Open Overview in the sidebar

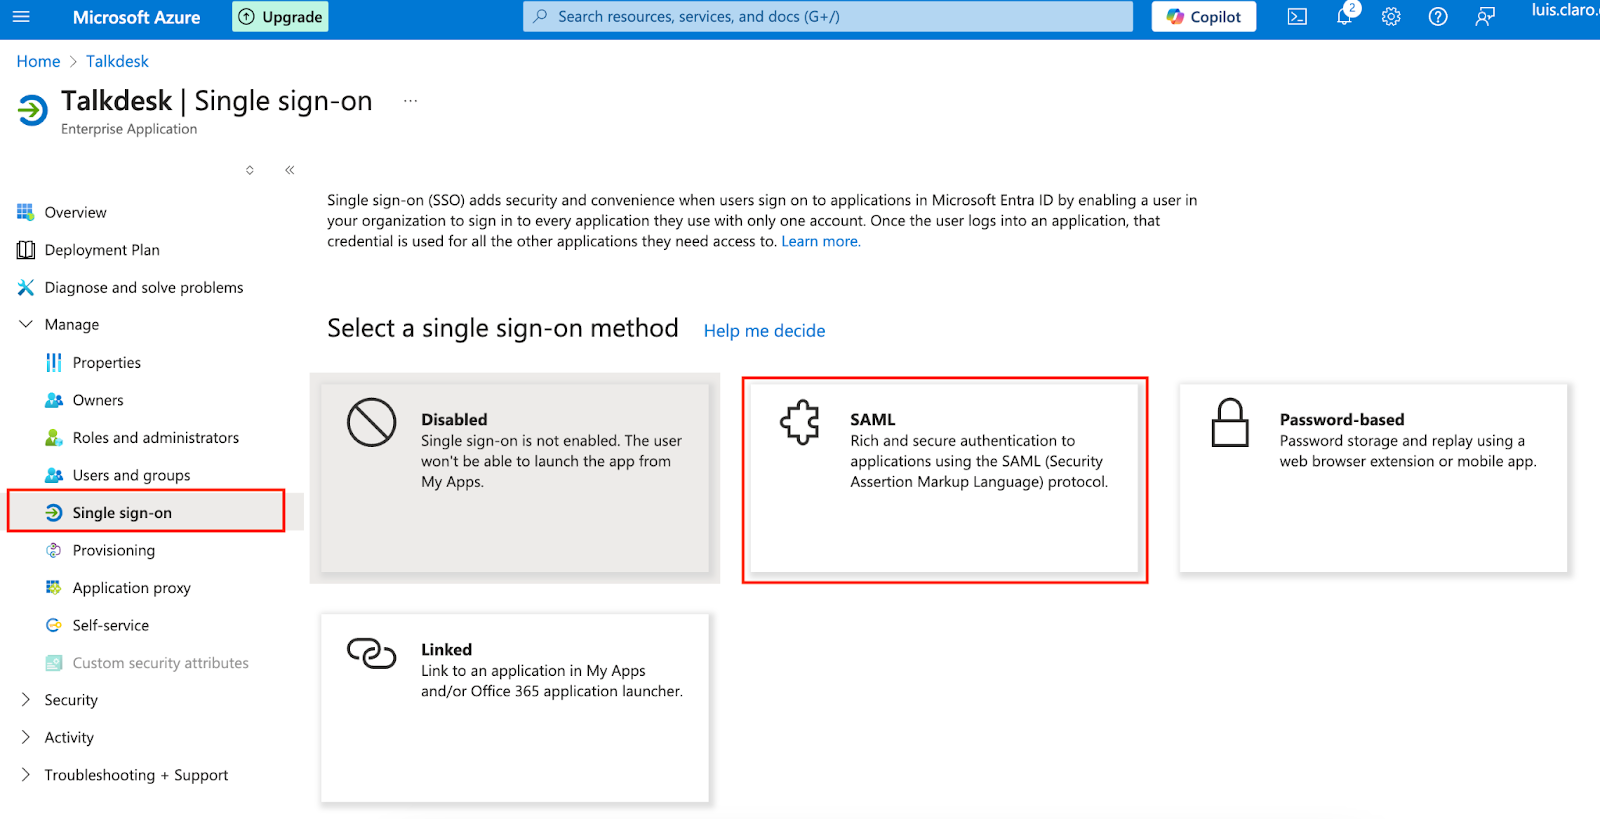(x=75, y=212)
